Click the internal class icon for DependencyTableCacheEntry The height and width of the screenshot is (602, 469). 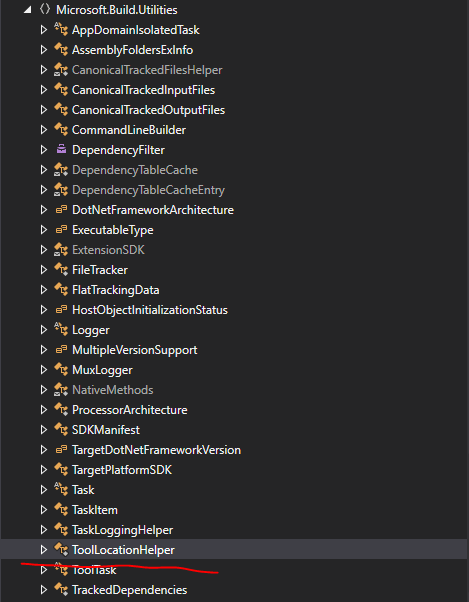point(61,189)
